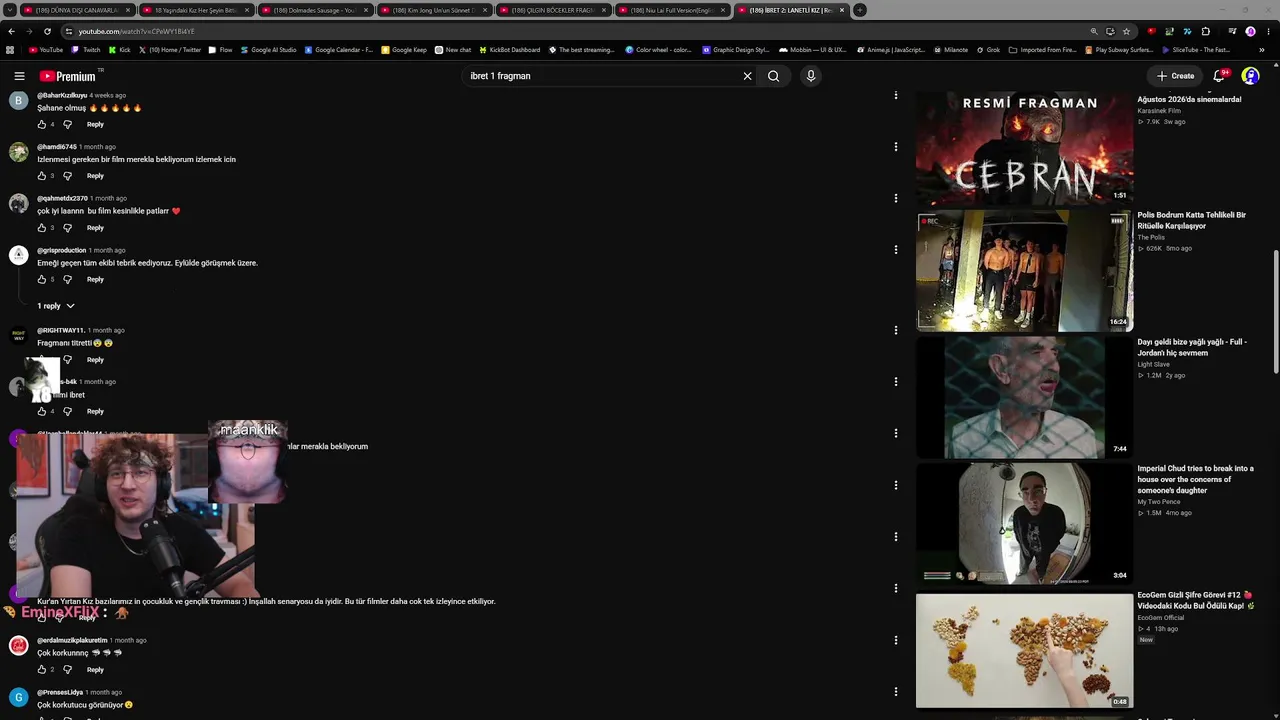Dislike the comment by @qahmetdx2370
Screen dimensions: 1280x720
coord(67,228)
